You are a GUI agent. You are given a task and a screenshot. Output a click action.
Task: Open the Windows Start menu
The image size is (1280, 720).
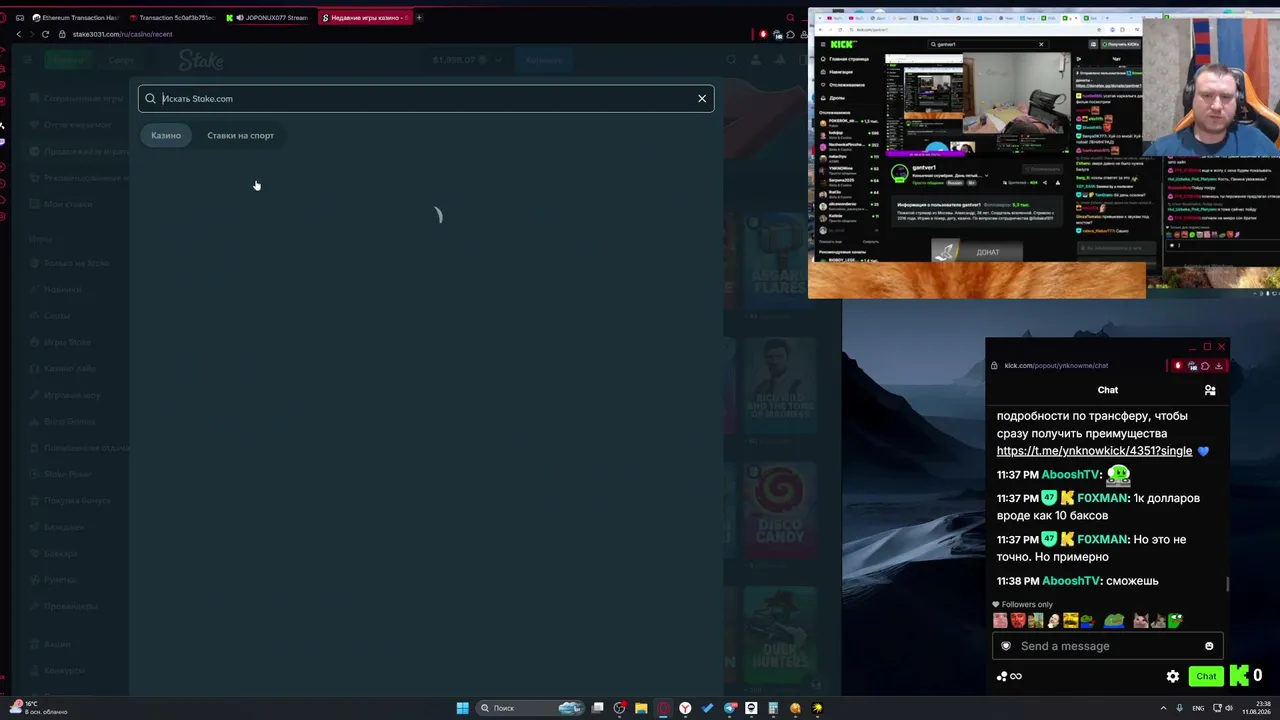coord(462,708)
